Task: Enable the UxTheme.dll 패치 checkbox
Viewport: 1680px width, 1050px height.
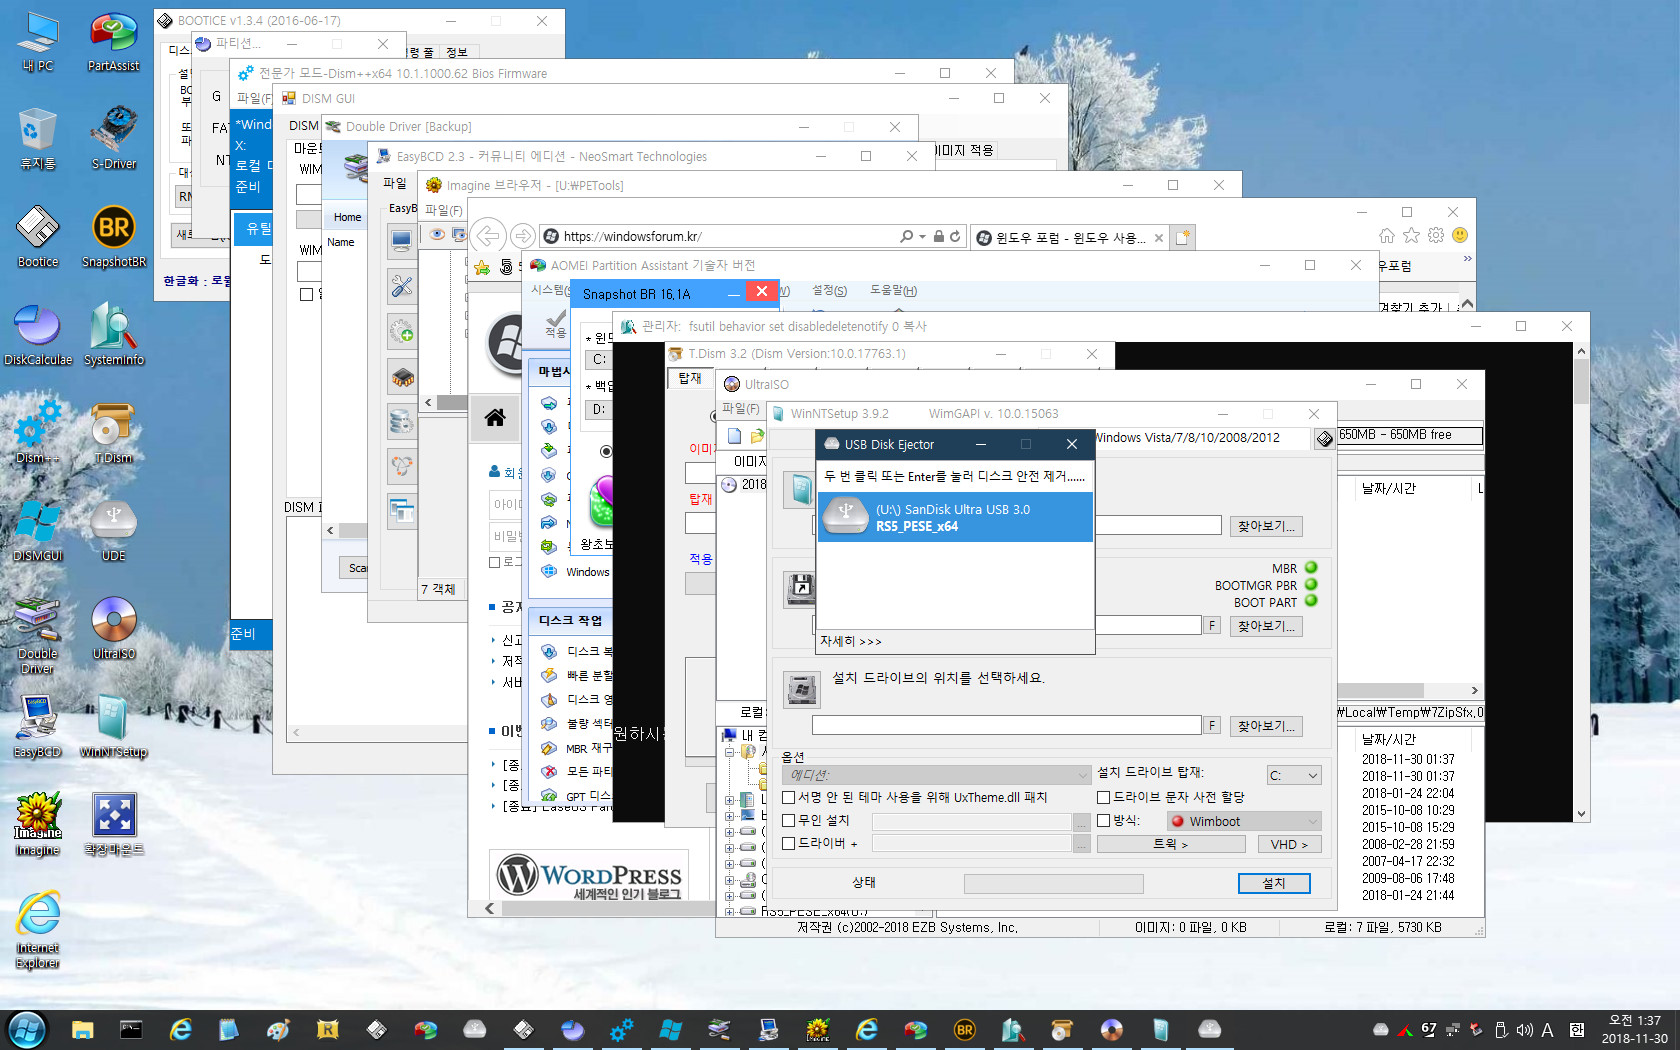Action: tap(788, 797)
